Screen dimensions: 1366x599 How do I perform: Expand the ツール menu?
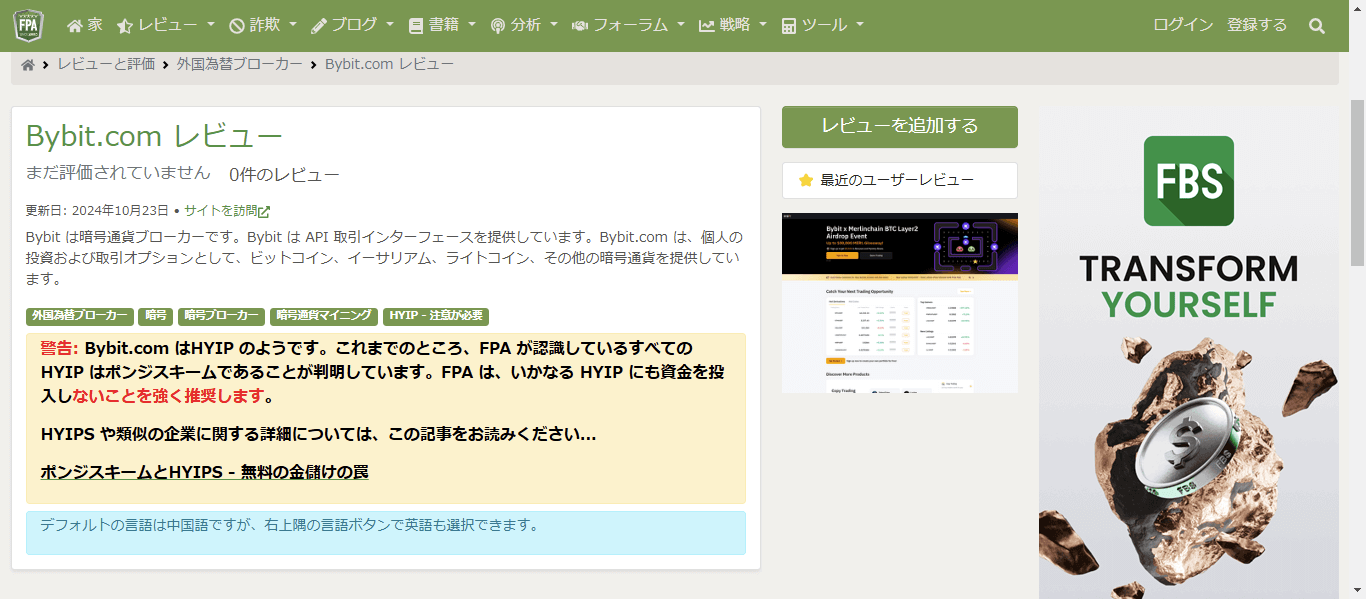[822, 25]
